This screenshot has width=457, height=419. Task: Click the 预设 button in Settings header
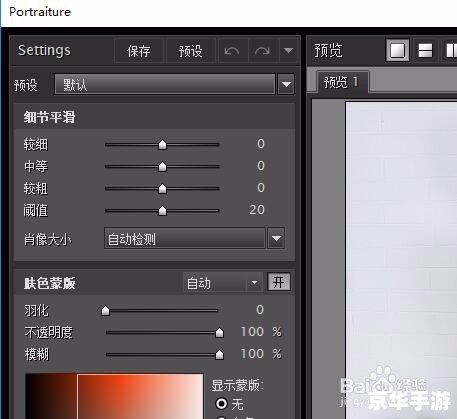click(191, 51)
